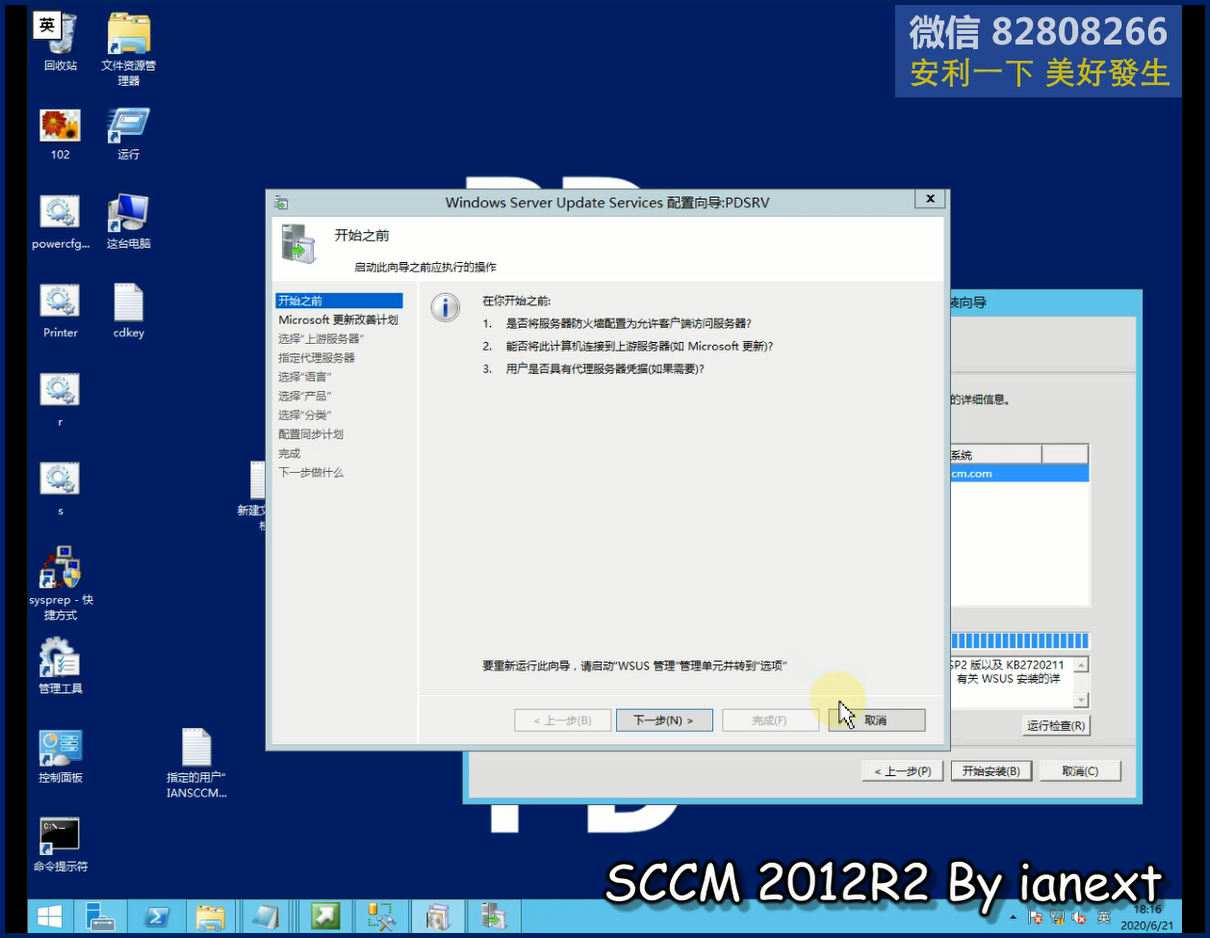Image resolution: width=1210 pixels, height=938 pixels.
Task: Open the network tray icon
Action: 1058,917
